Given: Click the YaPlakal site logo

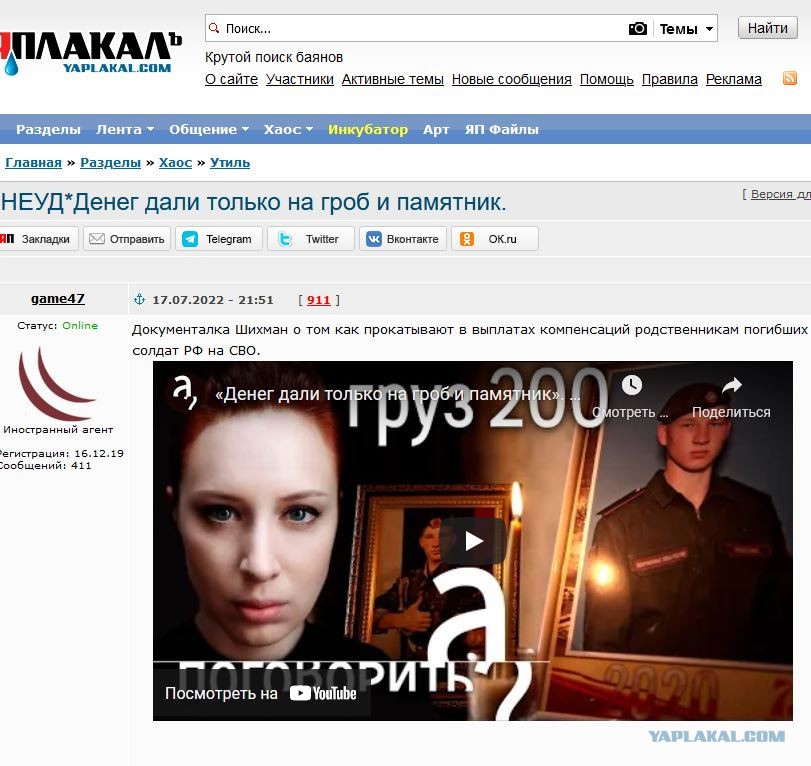Looking at the screenshot, I should 91,53.
